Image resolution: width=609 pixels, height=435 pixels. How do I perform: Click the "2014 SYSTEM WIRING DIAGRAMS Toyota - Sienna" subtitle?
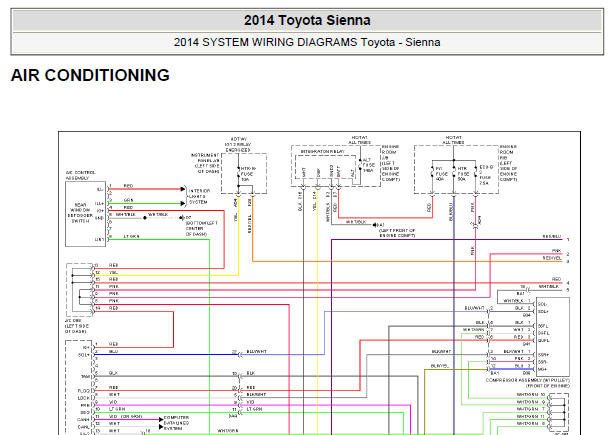307,42
